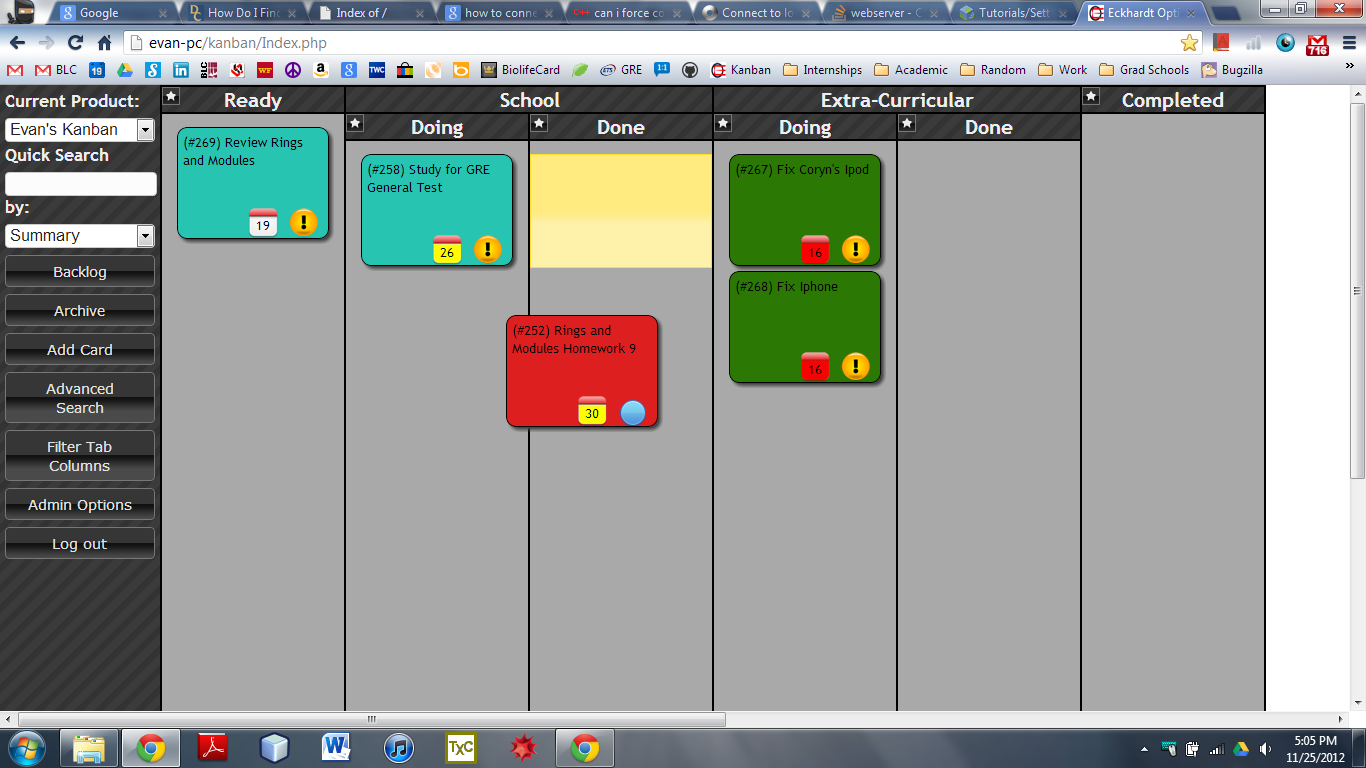Screen dimensions: 1366x768
Task: Expand the Internships bookmarks folder
Action: click(x=823, y=70)
